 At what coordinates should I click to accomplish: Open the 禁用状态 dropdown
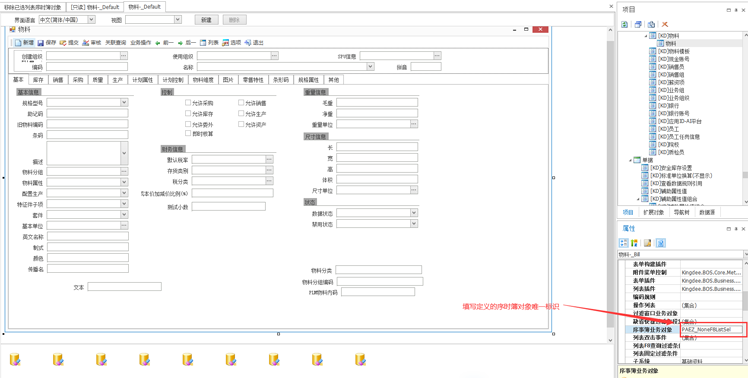414,223
